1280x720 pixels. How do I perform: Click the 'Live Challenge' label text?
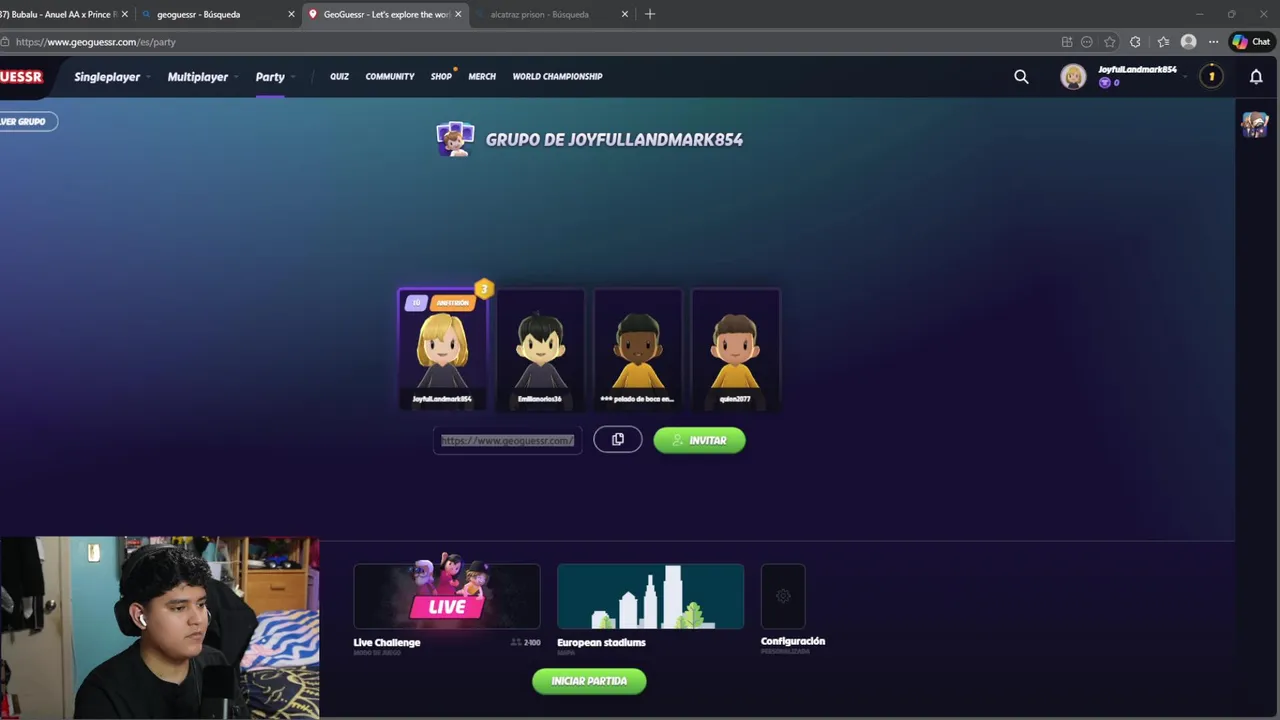coord(387,642)
